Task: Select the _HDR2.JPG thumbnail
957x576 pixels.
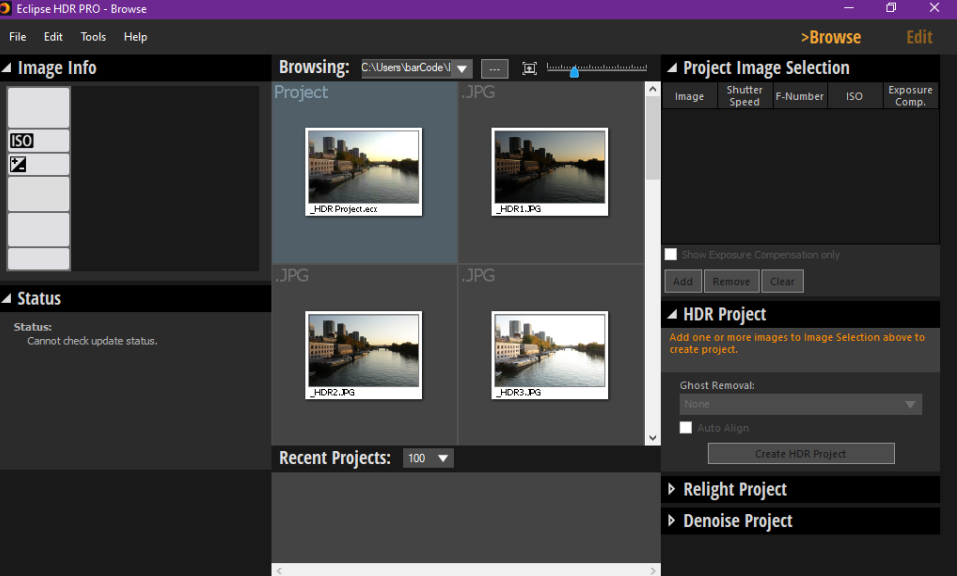Action: (364, 355)
